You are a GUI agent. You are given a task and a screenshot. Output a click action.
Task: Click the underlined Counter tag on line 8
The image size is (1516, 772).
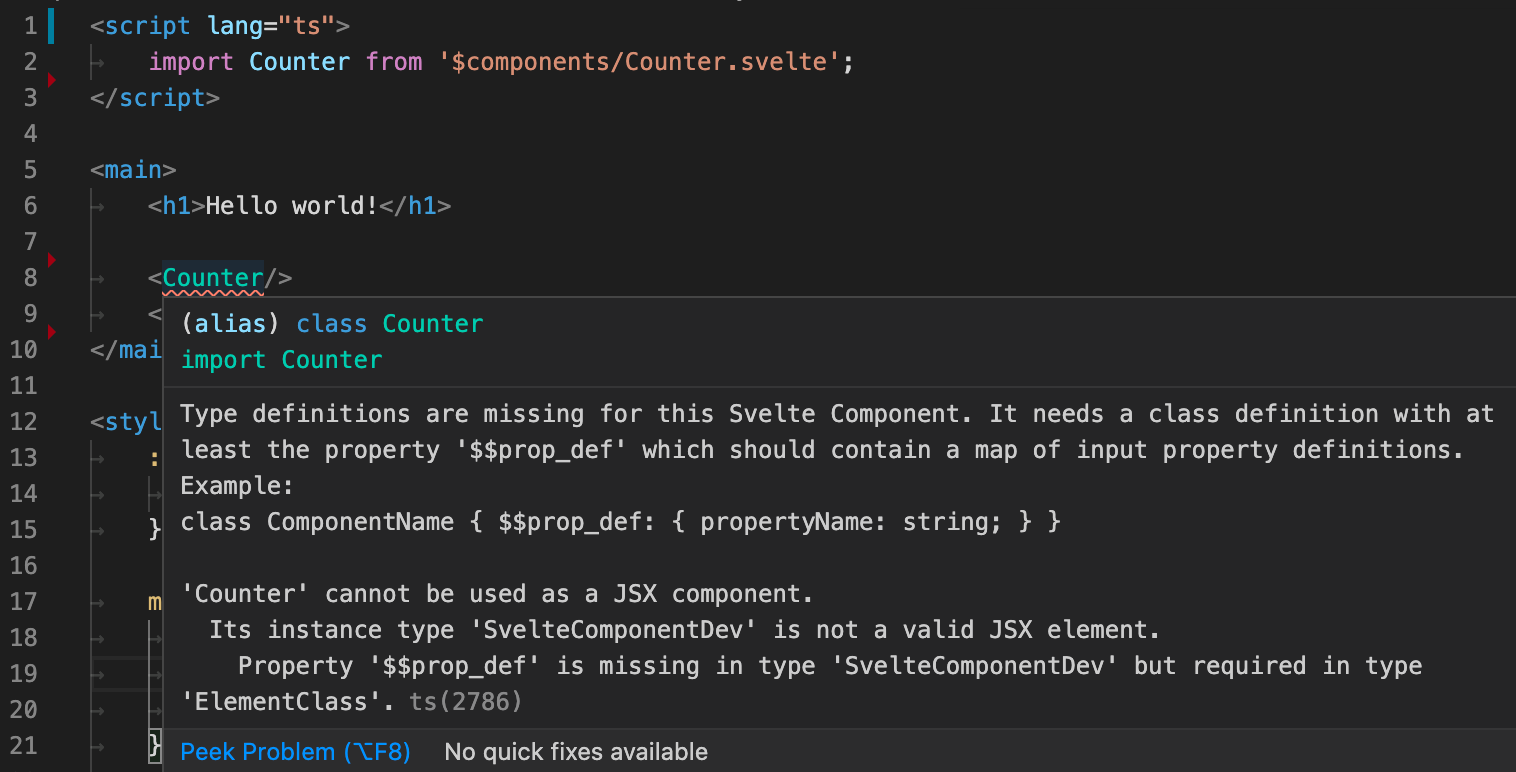point(213,277)
